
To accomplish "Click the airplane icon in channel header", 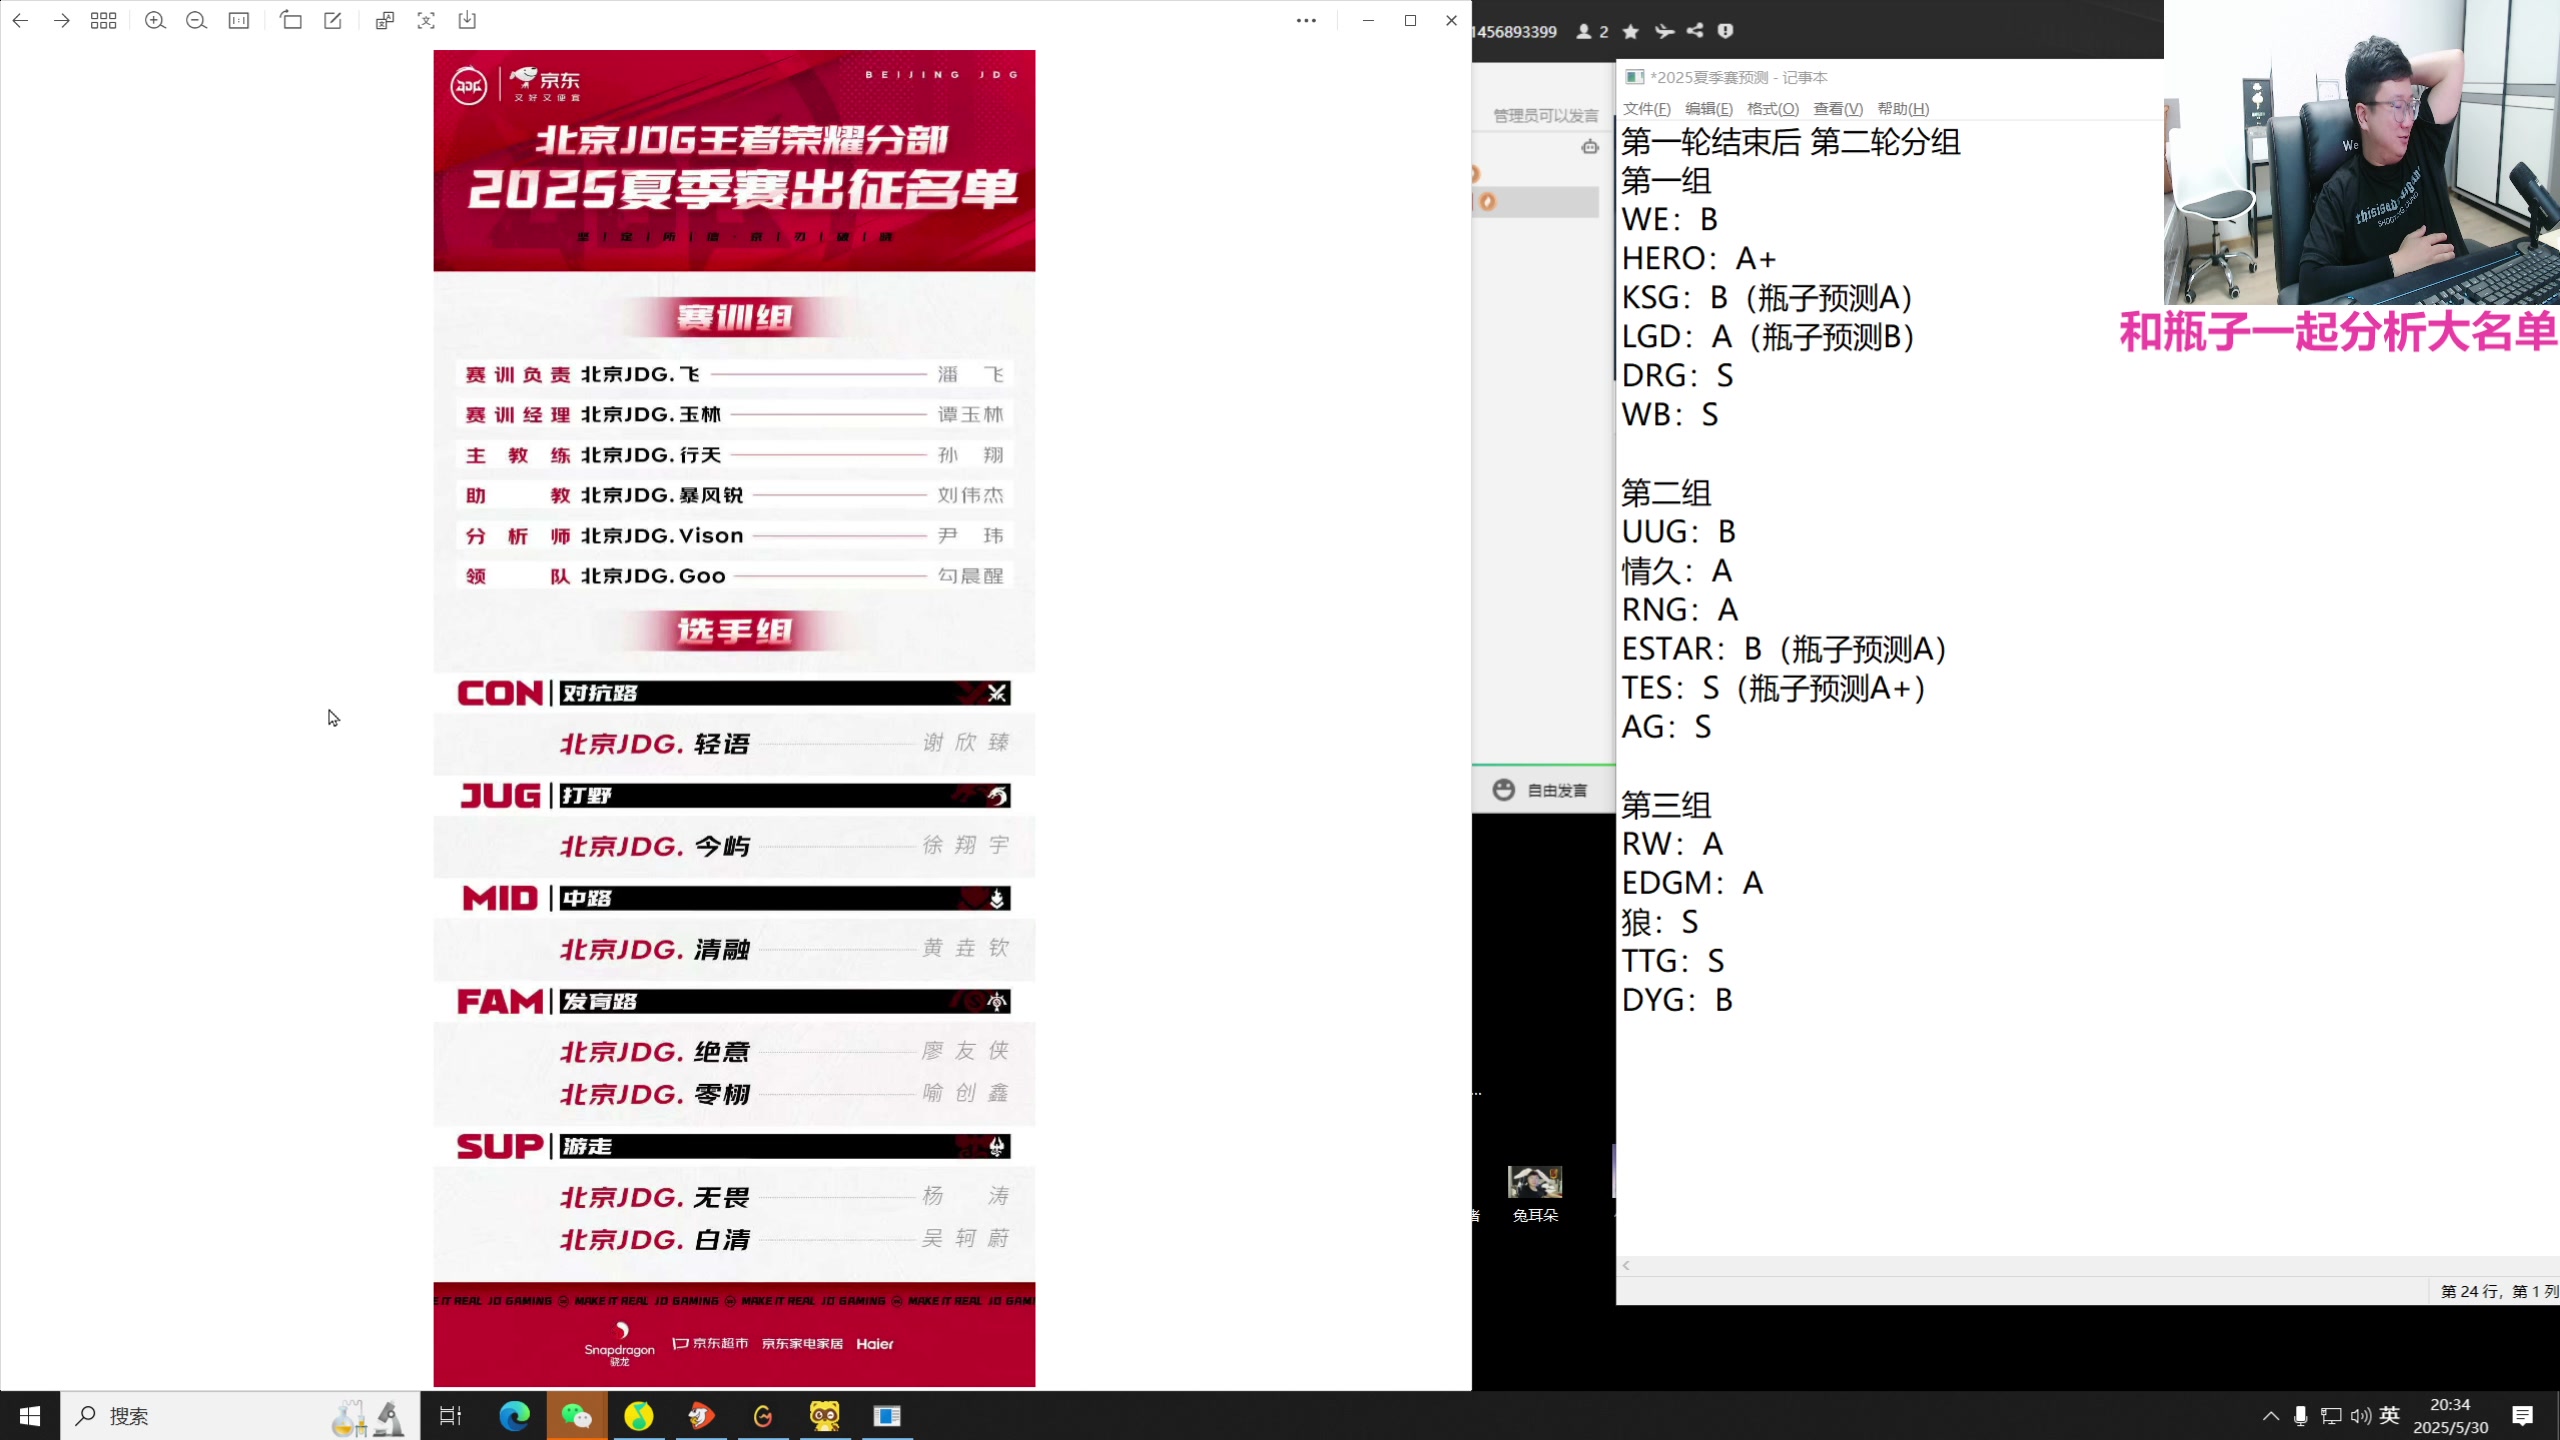I will coord(1664,31).
